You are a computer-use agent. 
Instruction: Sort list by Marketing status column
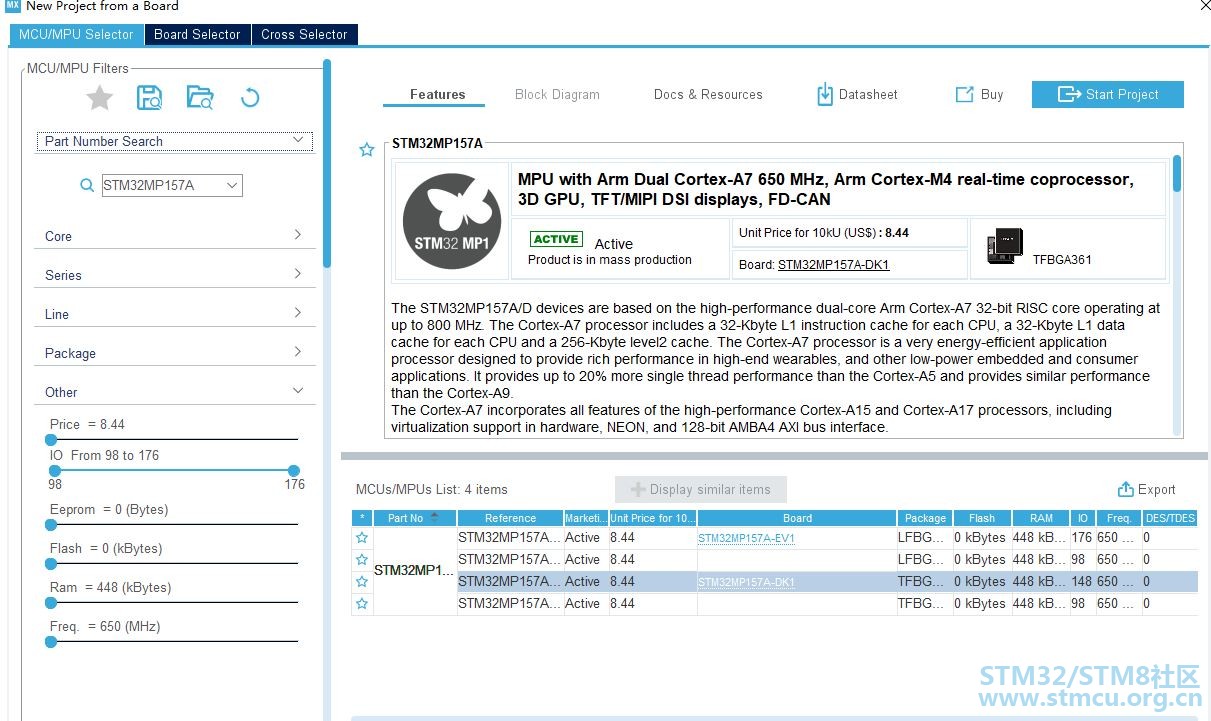coord(585,518)
